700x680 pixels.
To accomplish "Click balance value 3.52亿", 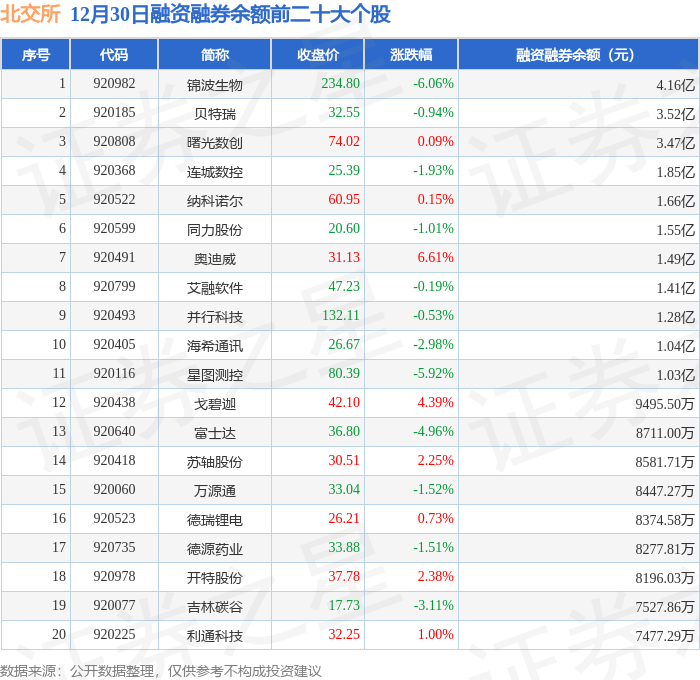I will point(675,114).
